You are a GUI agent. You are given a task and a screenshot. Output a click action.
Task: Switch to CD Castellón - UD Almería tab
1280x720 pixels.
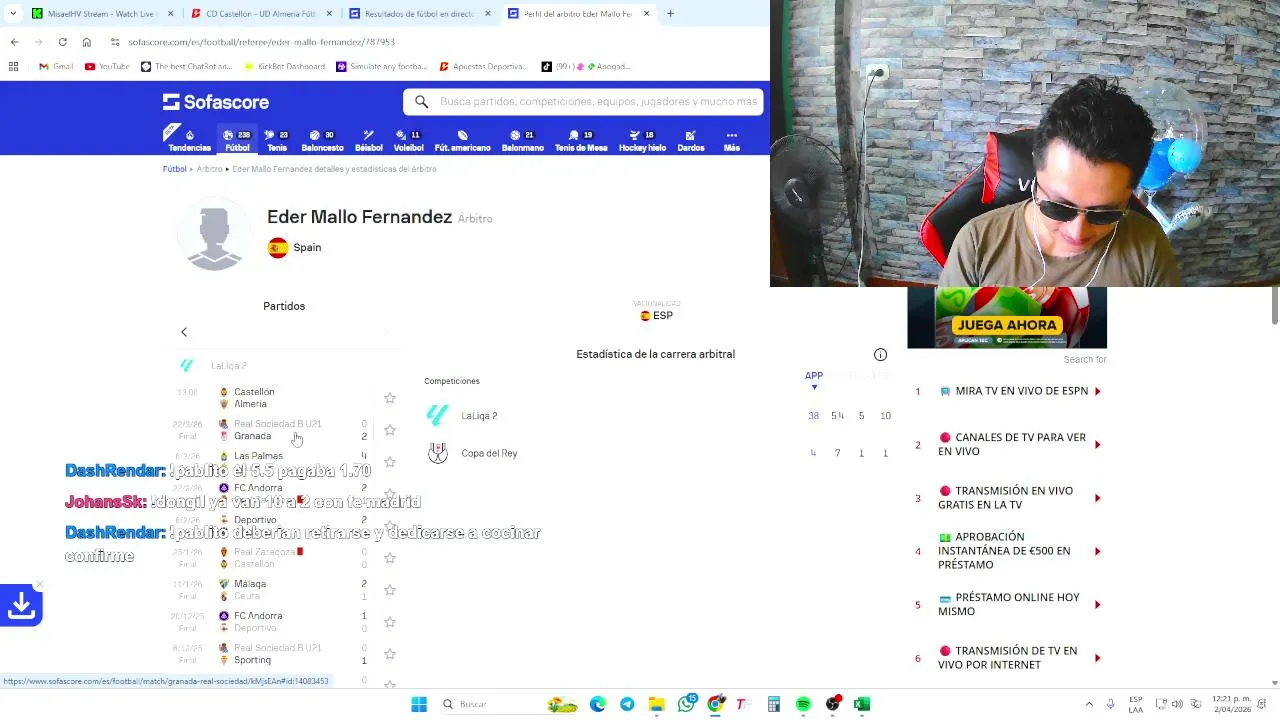[262, 14]
